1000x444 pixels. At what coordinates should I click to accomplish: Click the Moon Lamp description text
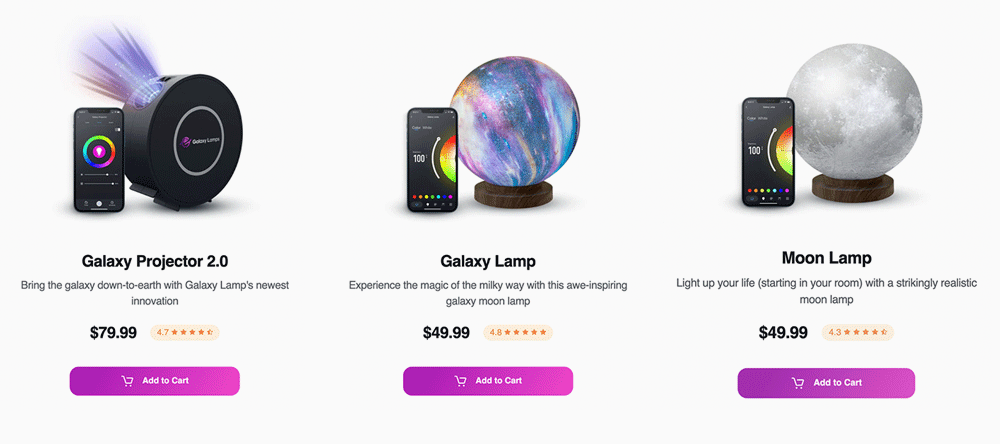(826, 291)
